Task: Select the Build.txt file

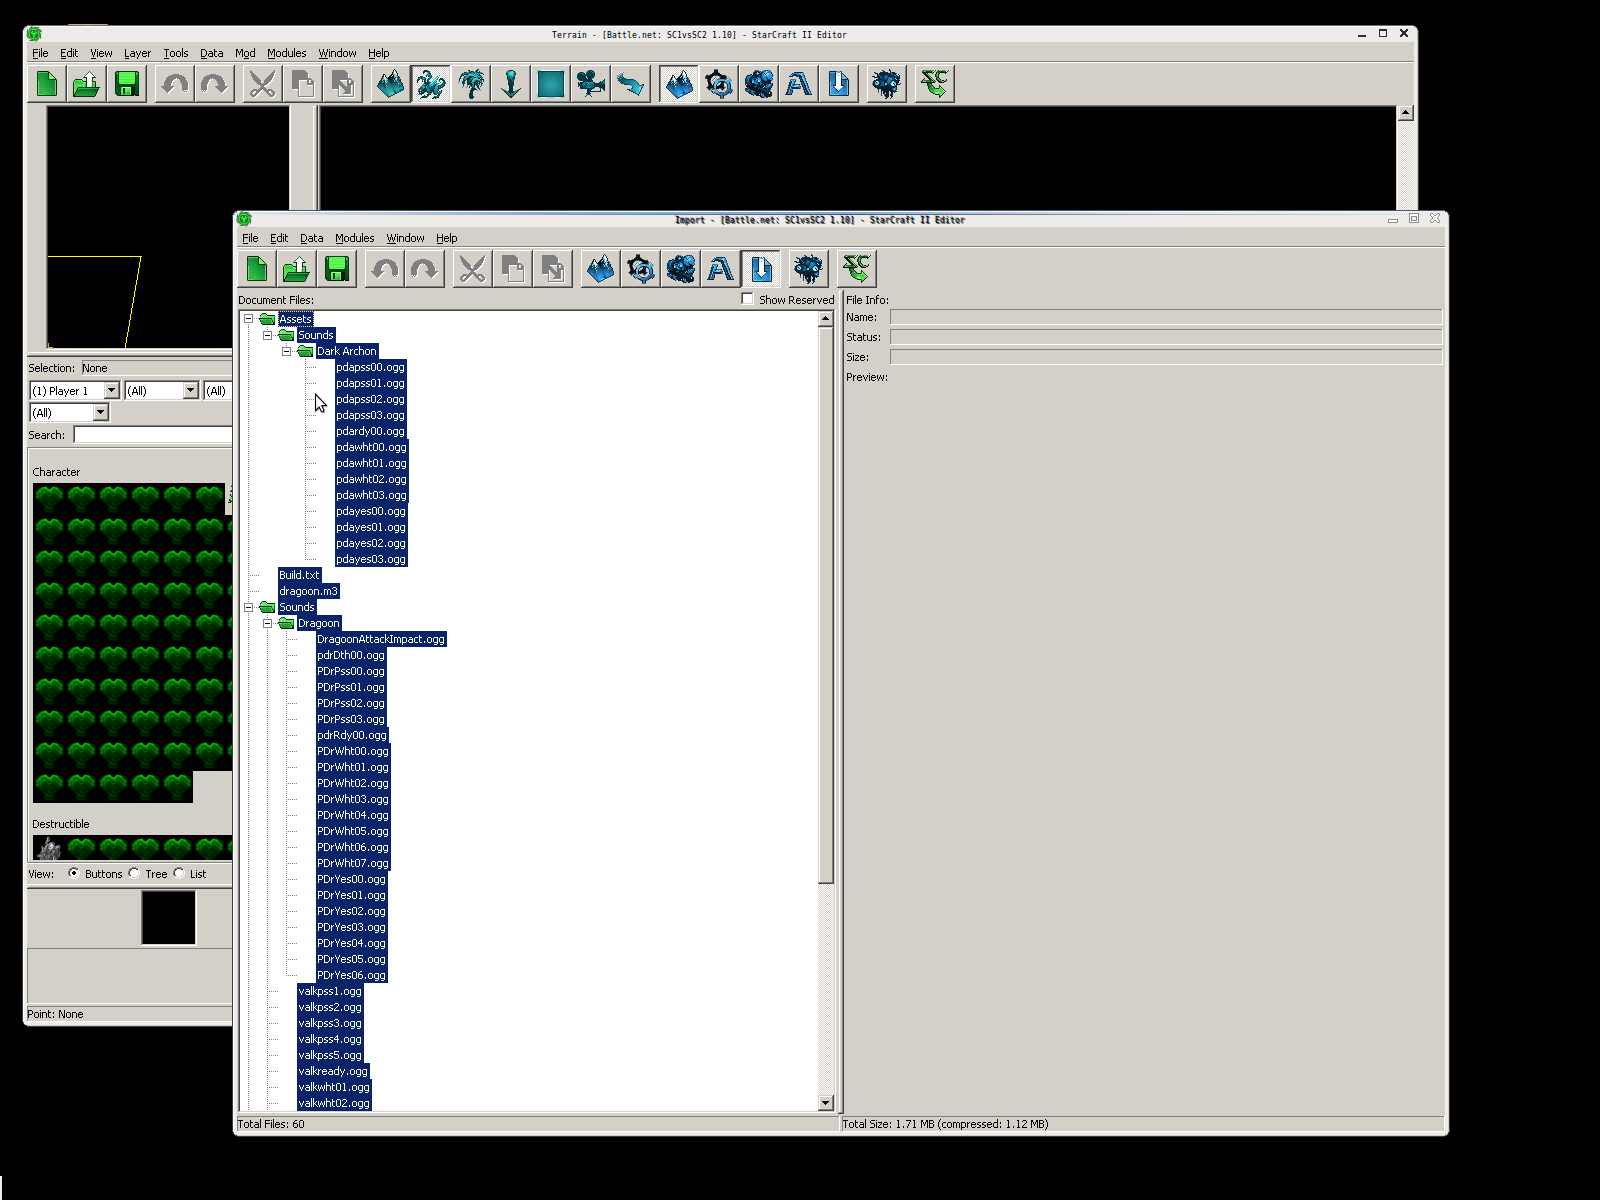Action: point(299,575)
